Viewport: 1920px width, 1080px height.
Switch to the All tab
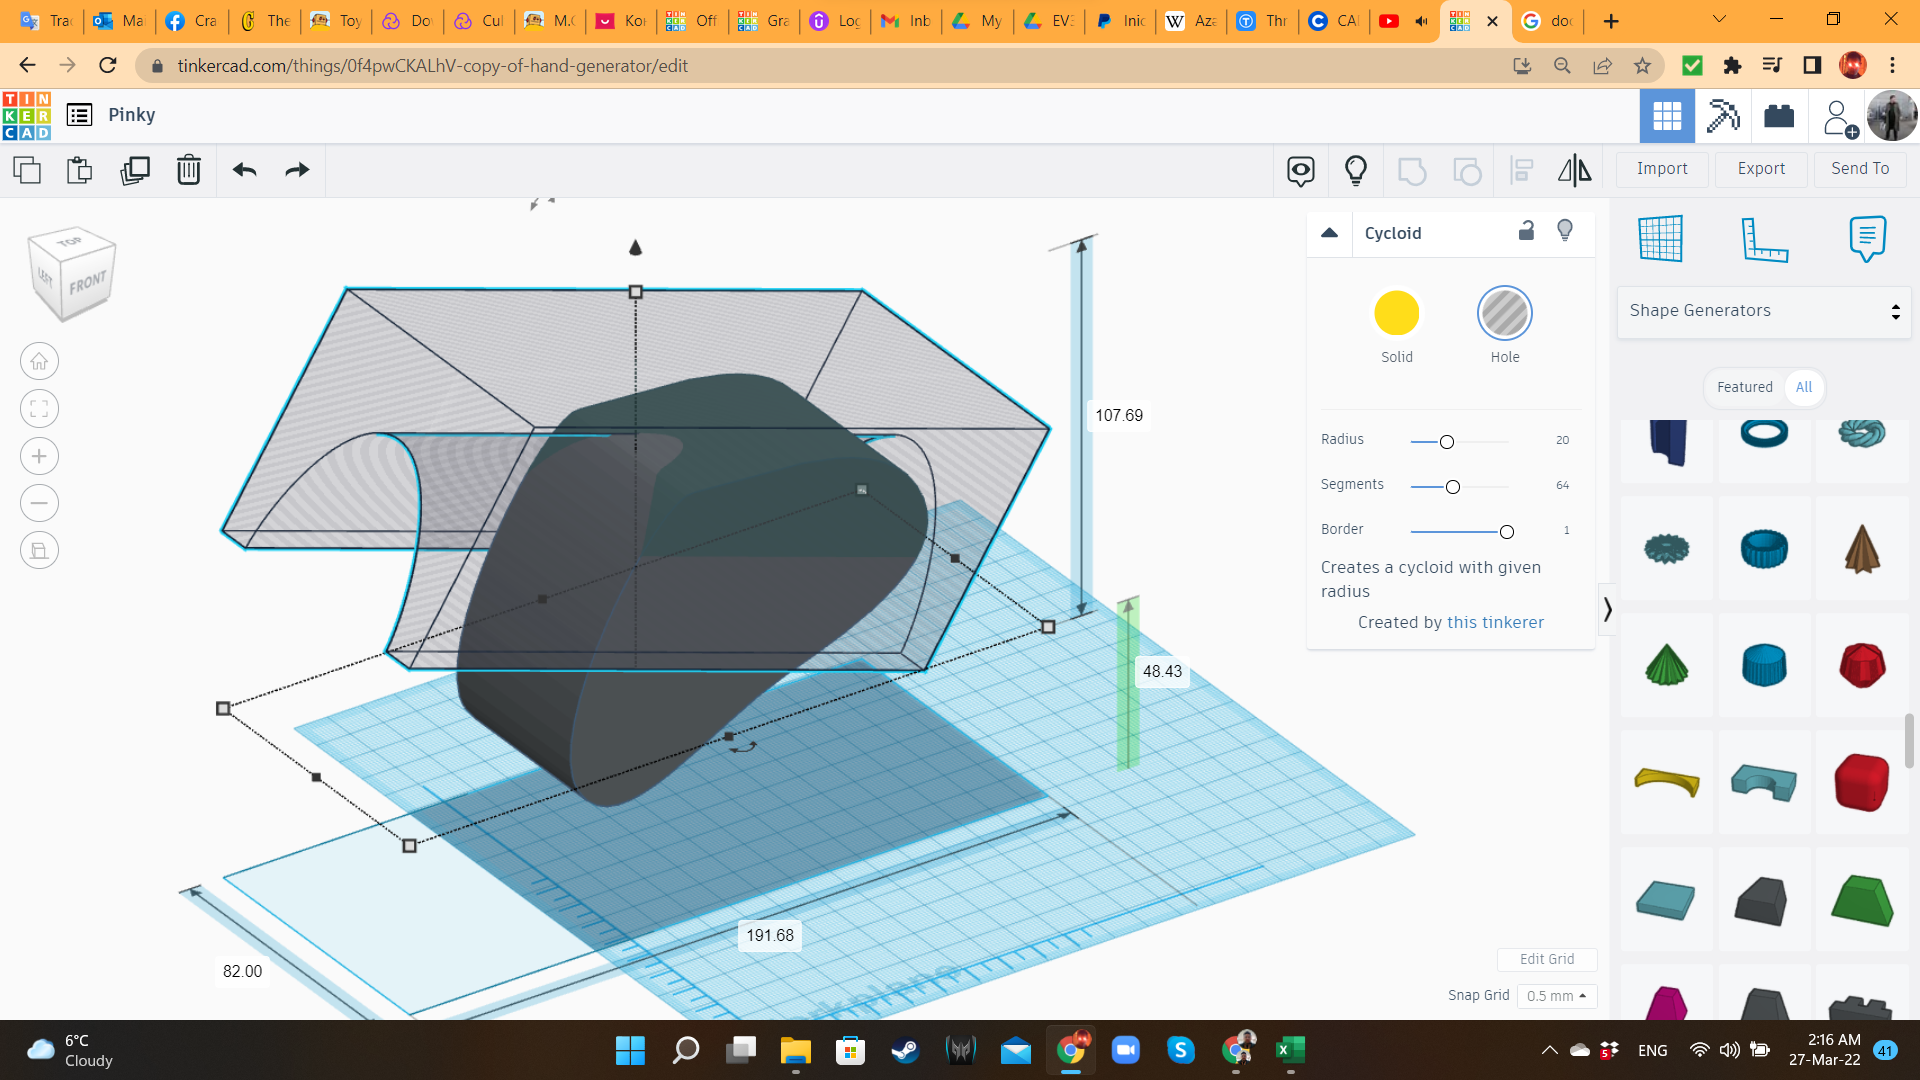click(x=1803, y=387)
